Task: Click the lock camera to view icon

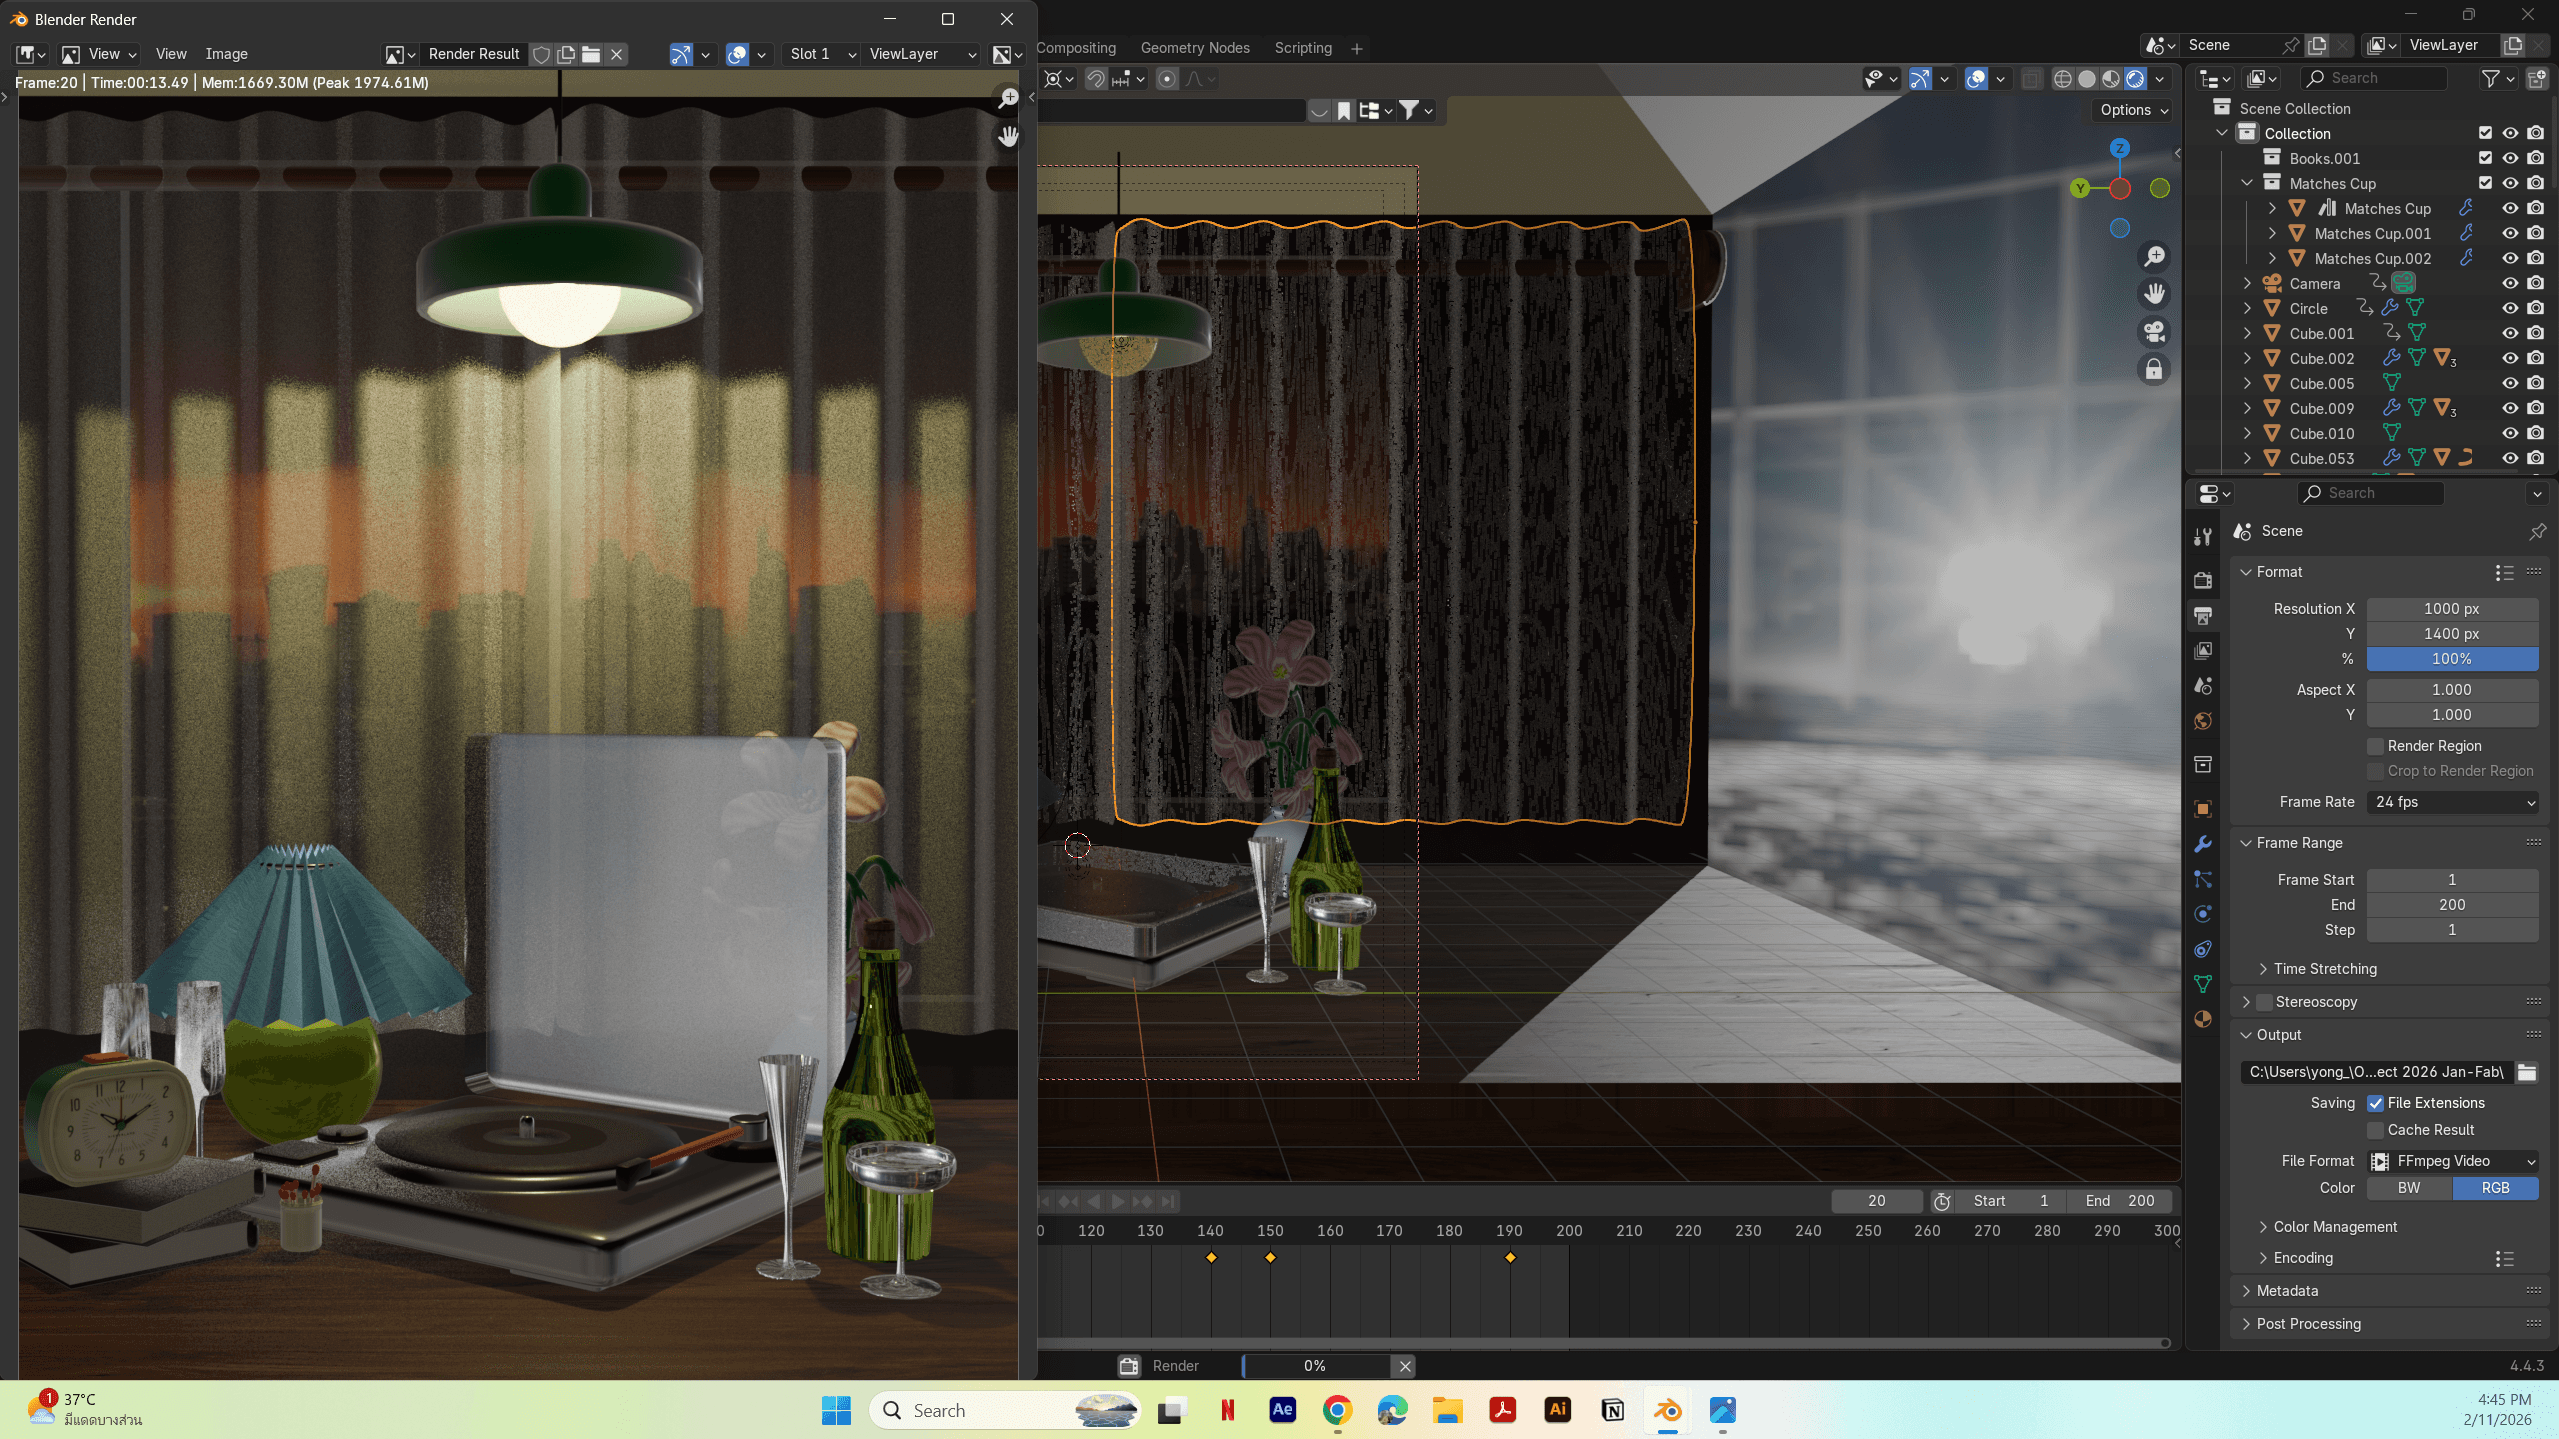Action: pos(2154,370)
